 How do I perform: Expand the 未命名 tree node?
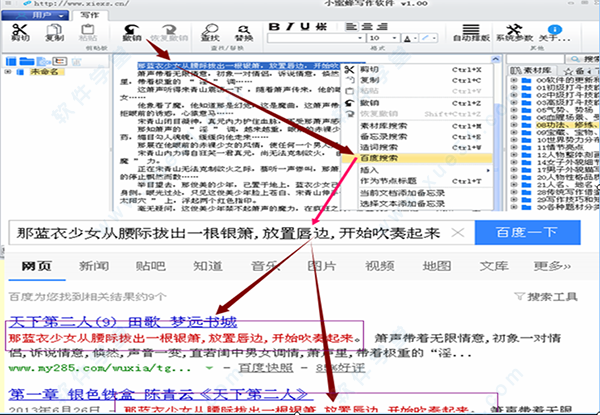7,72
